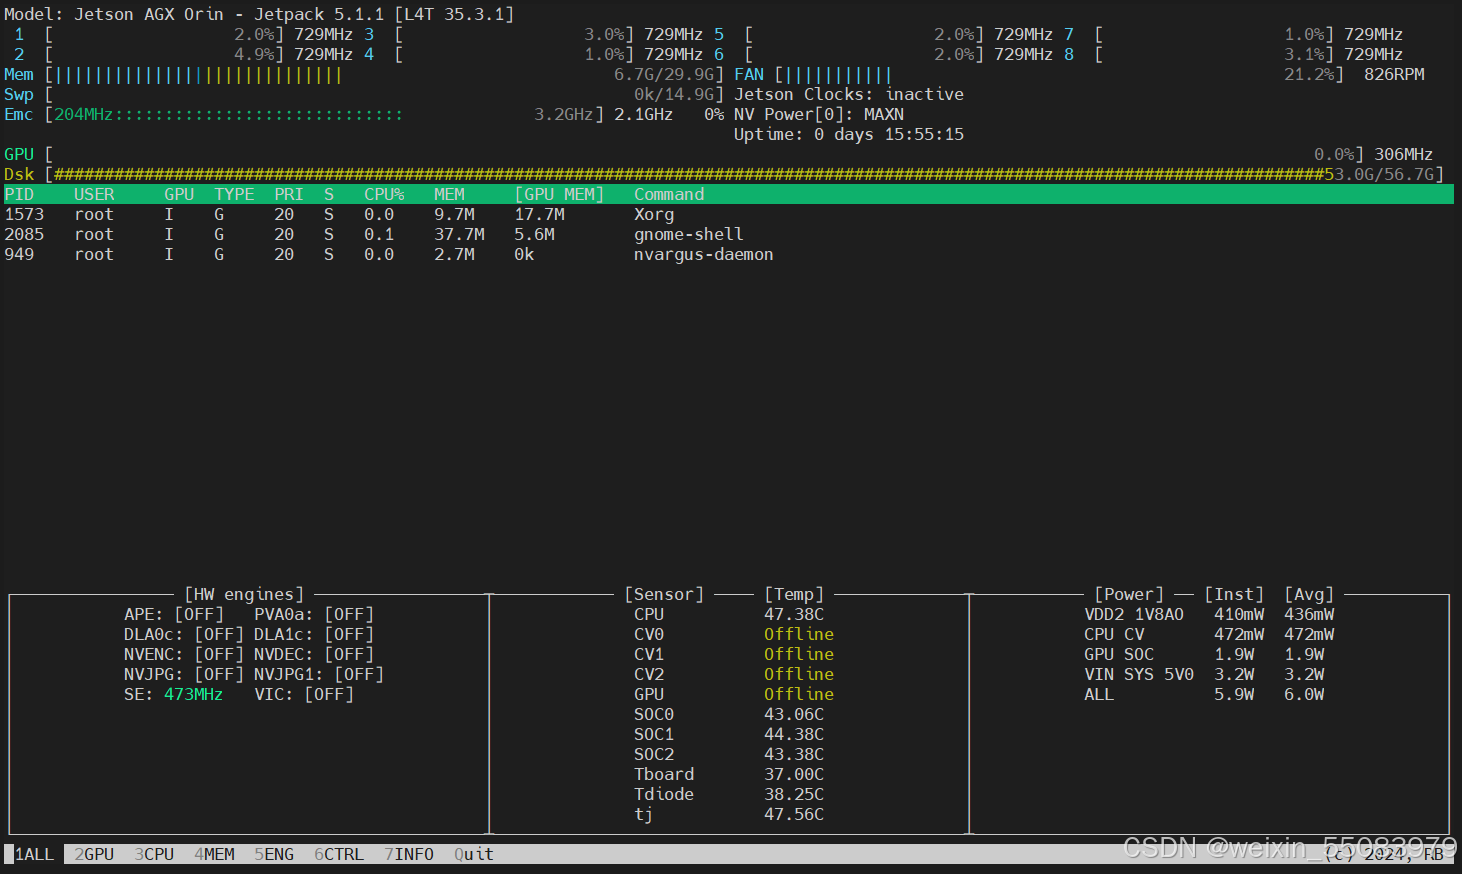
Task: Click the CV0 Offline status
Action: 799,634
